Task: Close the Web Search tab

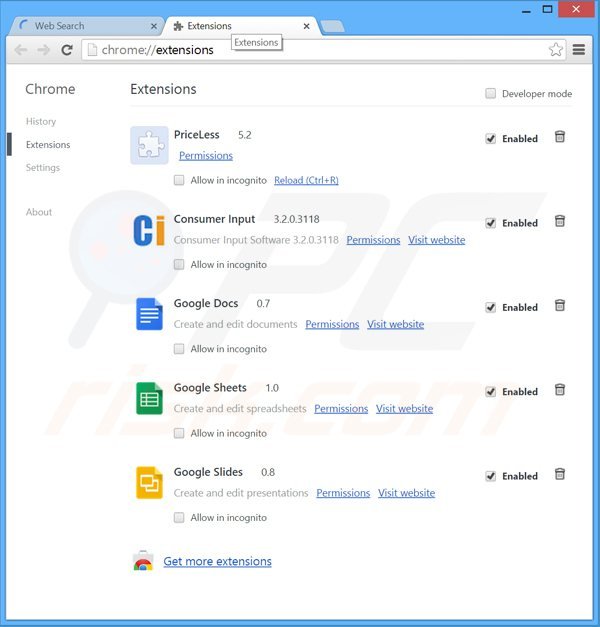Action: [154, 26]
